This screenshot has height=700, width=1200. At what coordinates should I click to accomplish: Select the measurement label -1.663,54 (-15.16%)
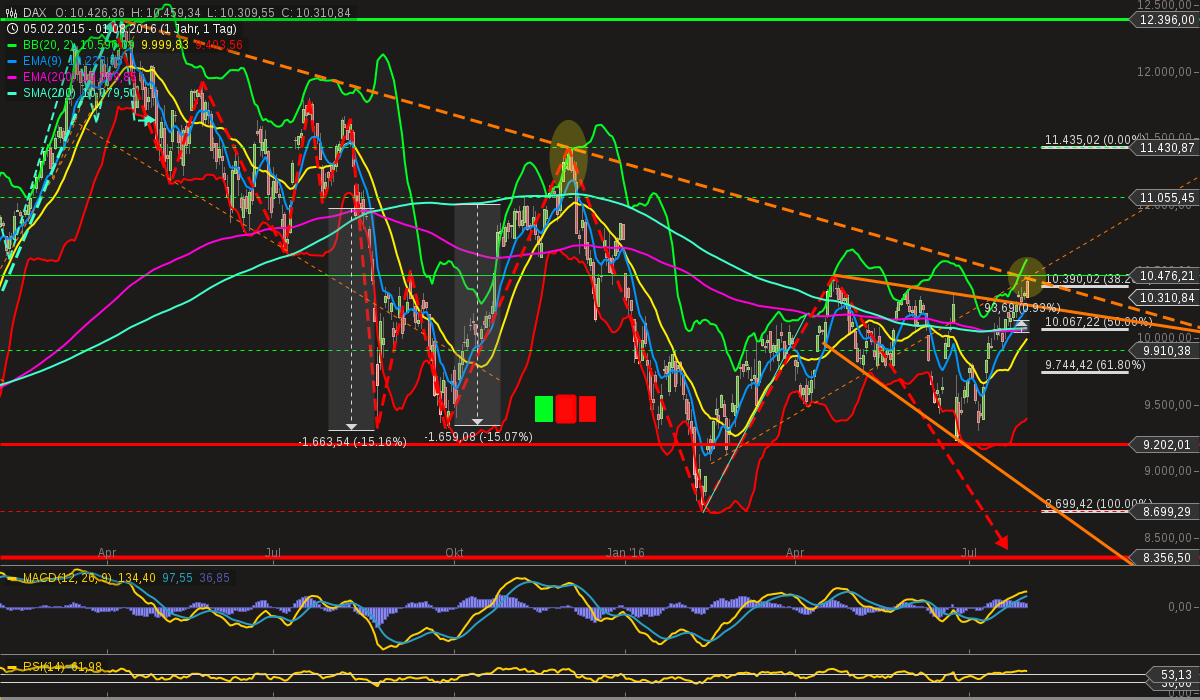coord(353,442)
